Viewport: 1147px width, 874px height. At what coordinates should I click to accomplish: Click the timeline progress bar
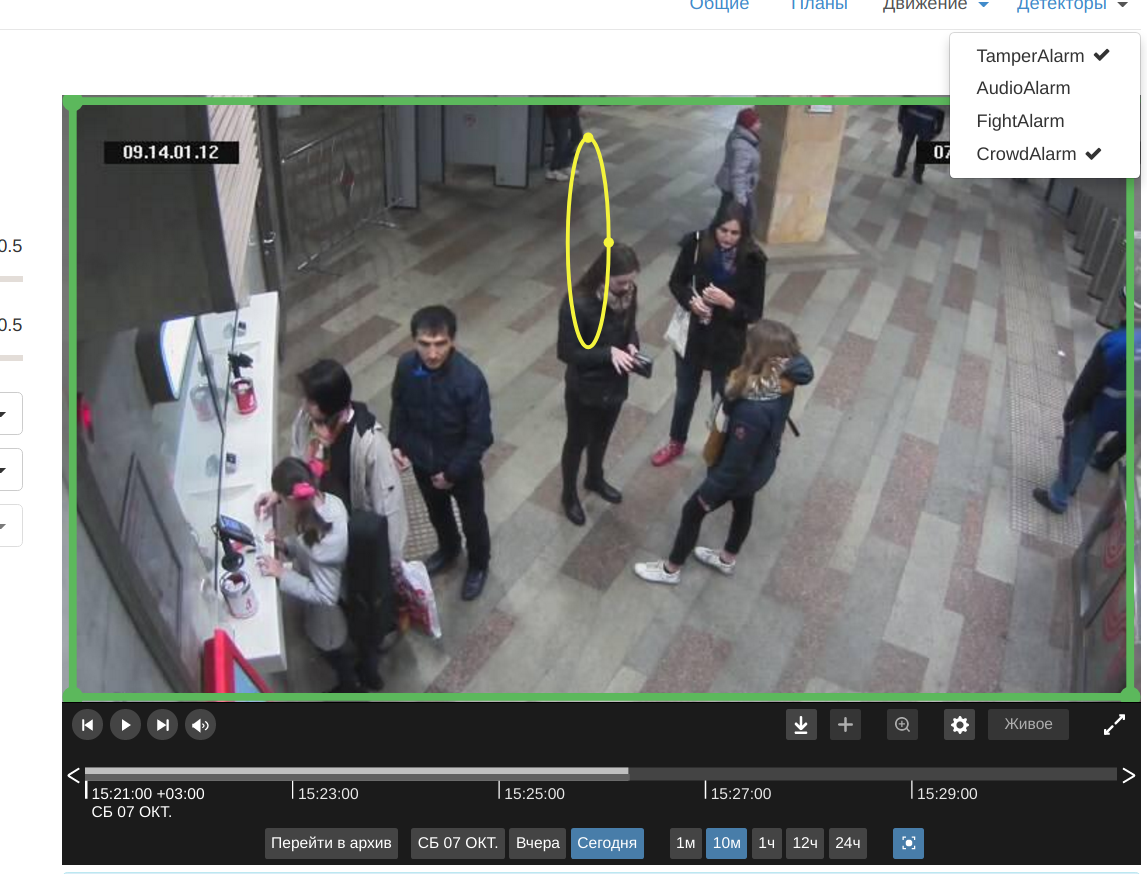click(x=601, y=773)
